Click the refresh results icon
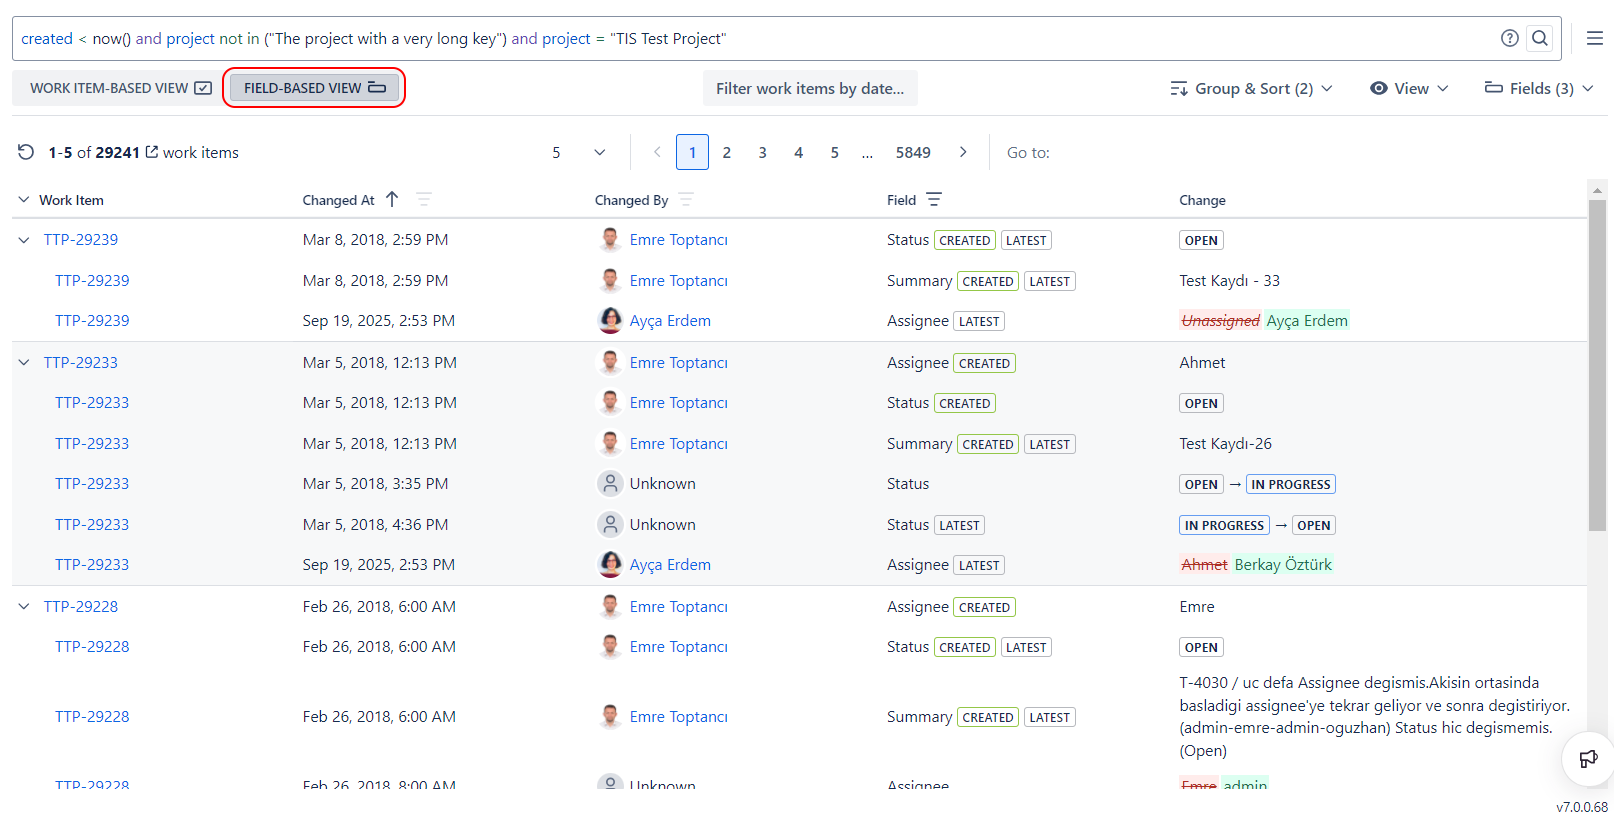The width and height of the screenshot is (1614, 817). point(26,152)
